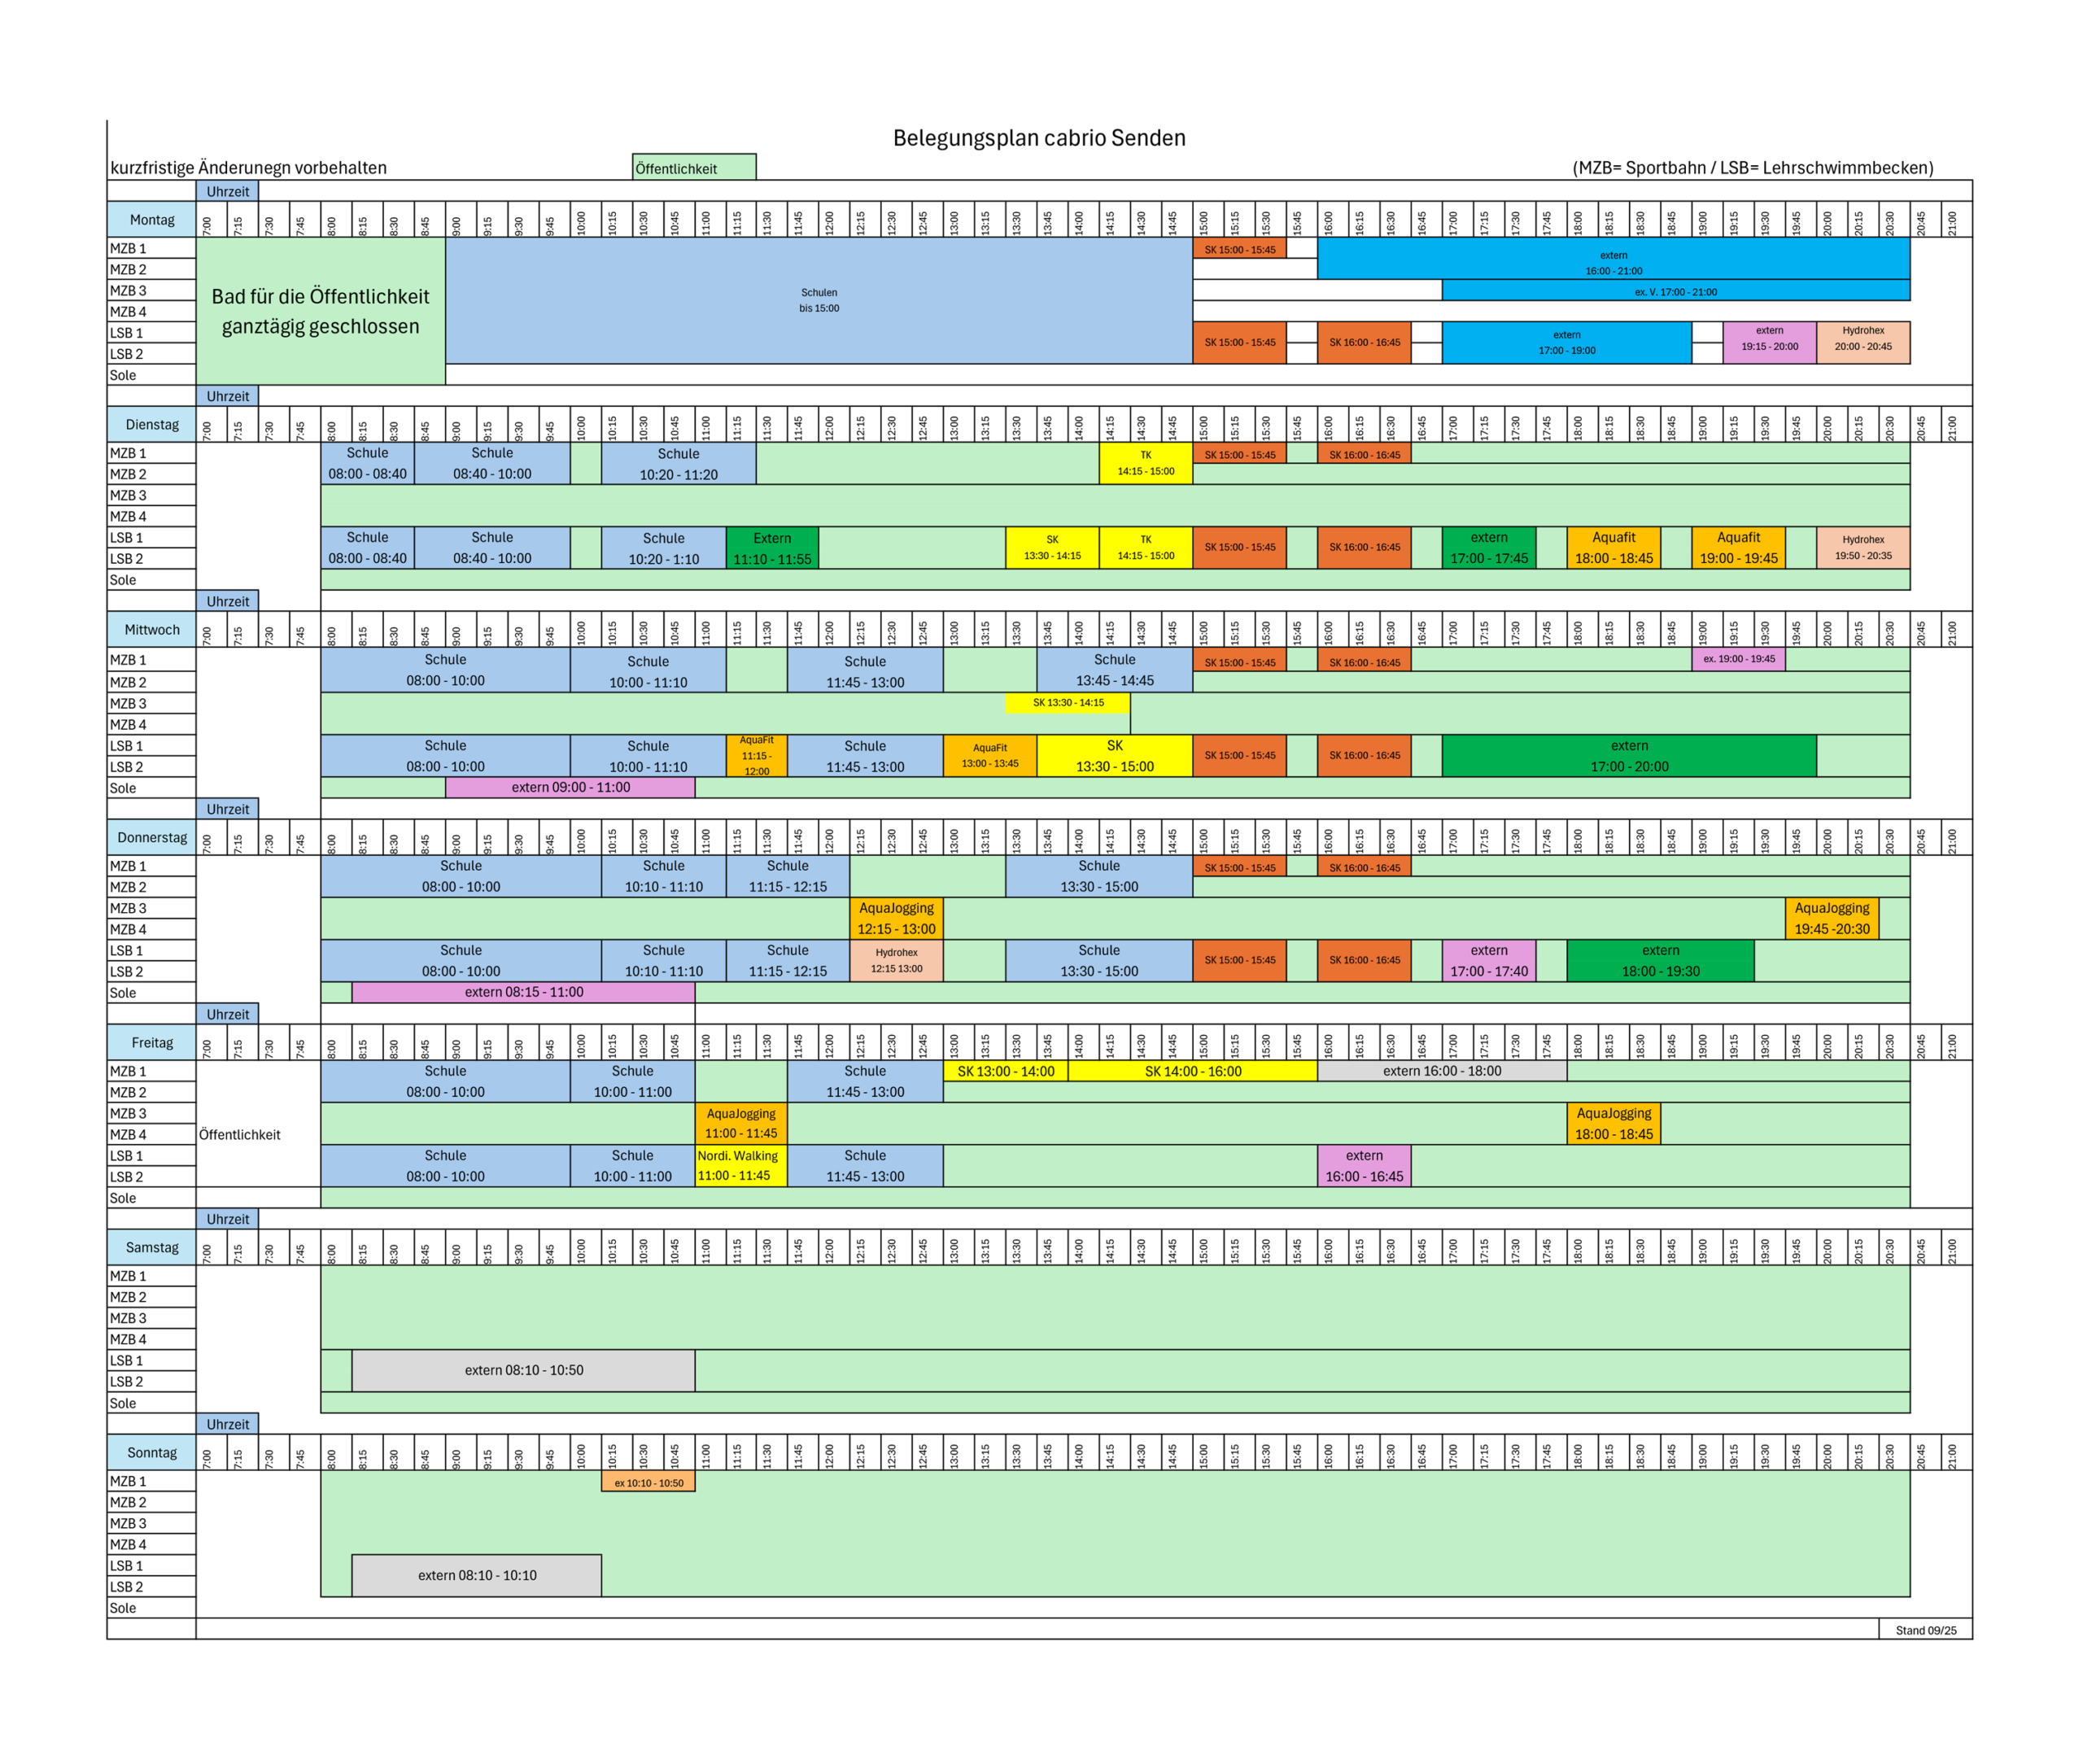Click Saturday 'extern 08:10 - 10:50' grey block

point(523,1370)
